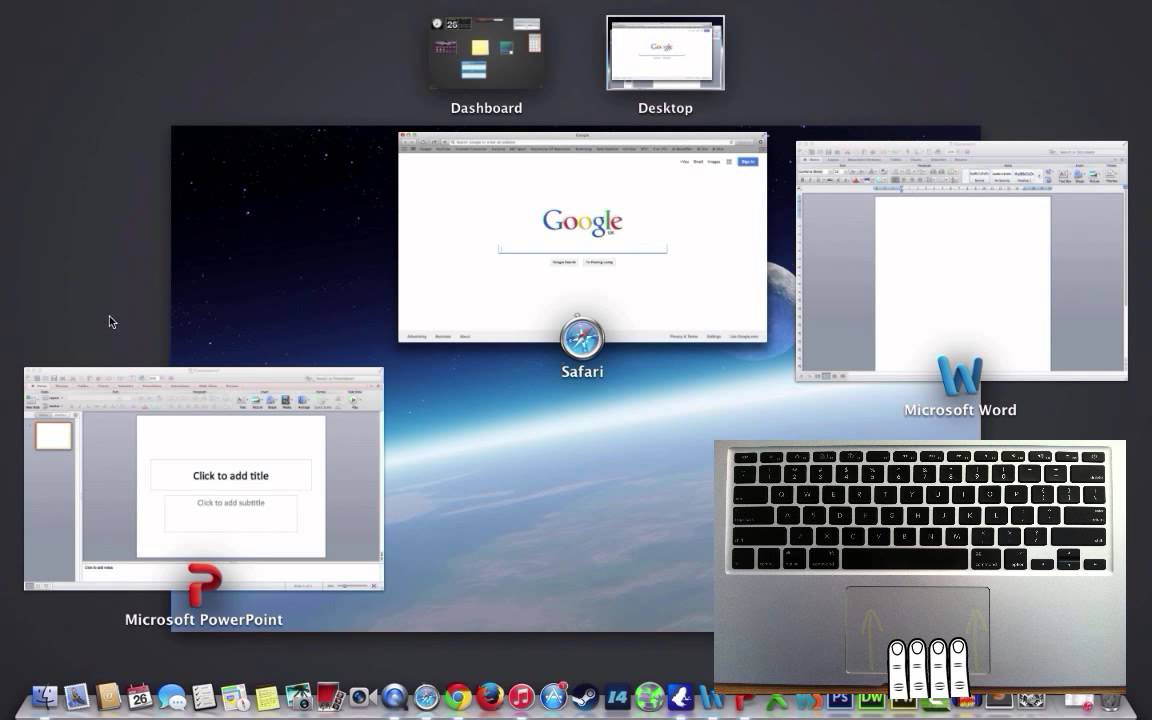This screenshot has height=720, width=1152.
Task: Click the Microsoft Word 'W' badge icon
Action: point(960,376)
